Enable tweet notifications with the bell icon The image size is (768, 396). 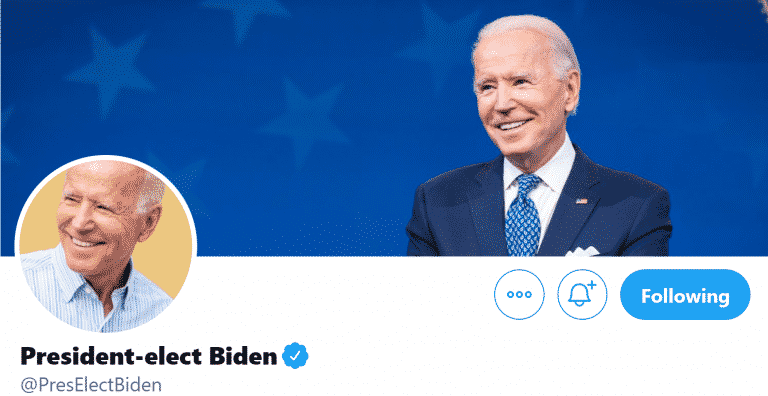[x=582, y=295]
